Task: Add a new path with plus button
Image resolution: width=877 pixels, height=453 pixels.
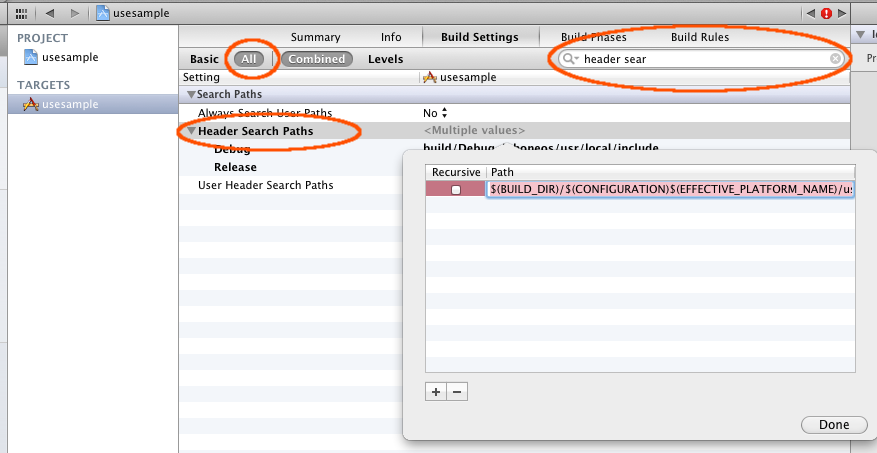Action: [436, 392]
